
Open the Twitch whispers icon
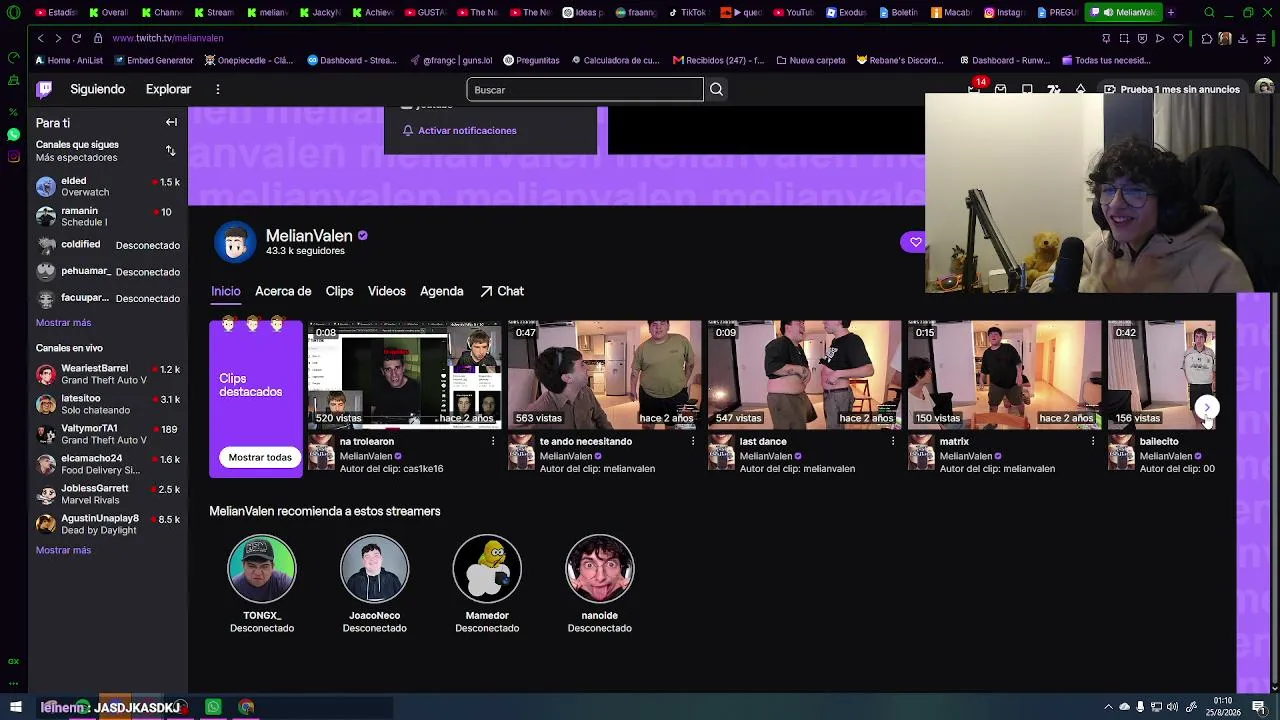click(x=1027, y=89)
